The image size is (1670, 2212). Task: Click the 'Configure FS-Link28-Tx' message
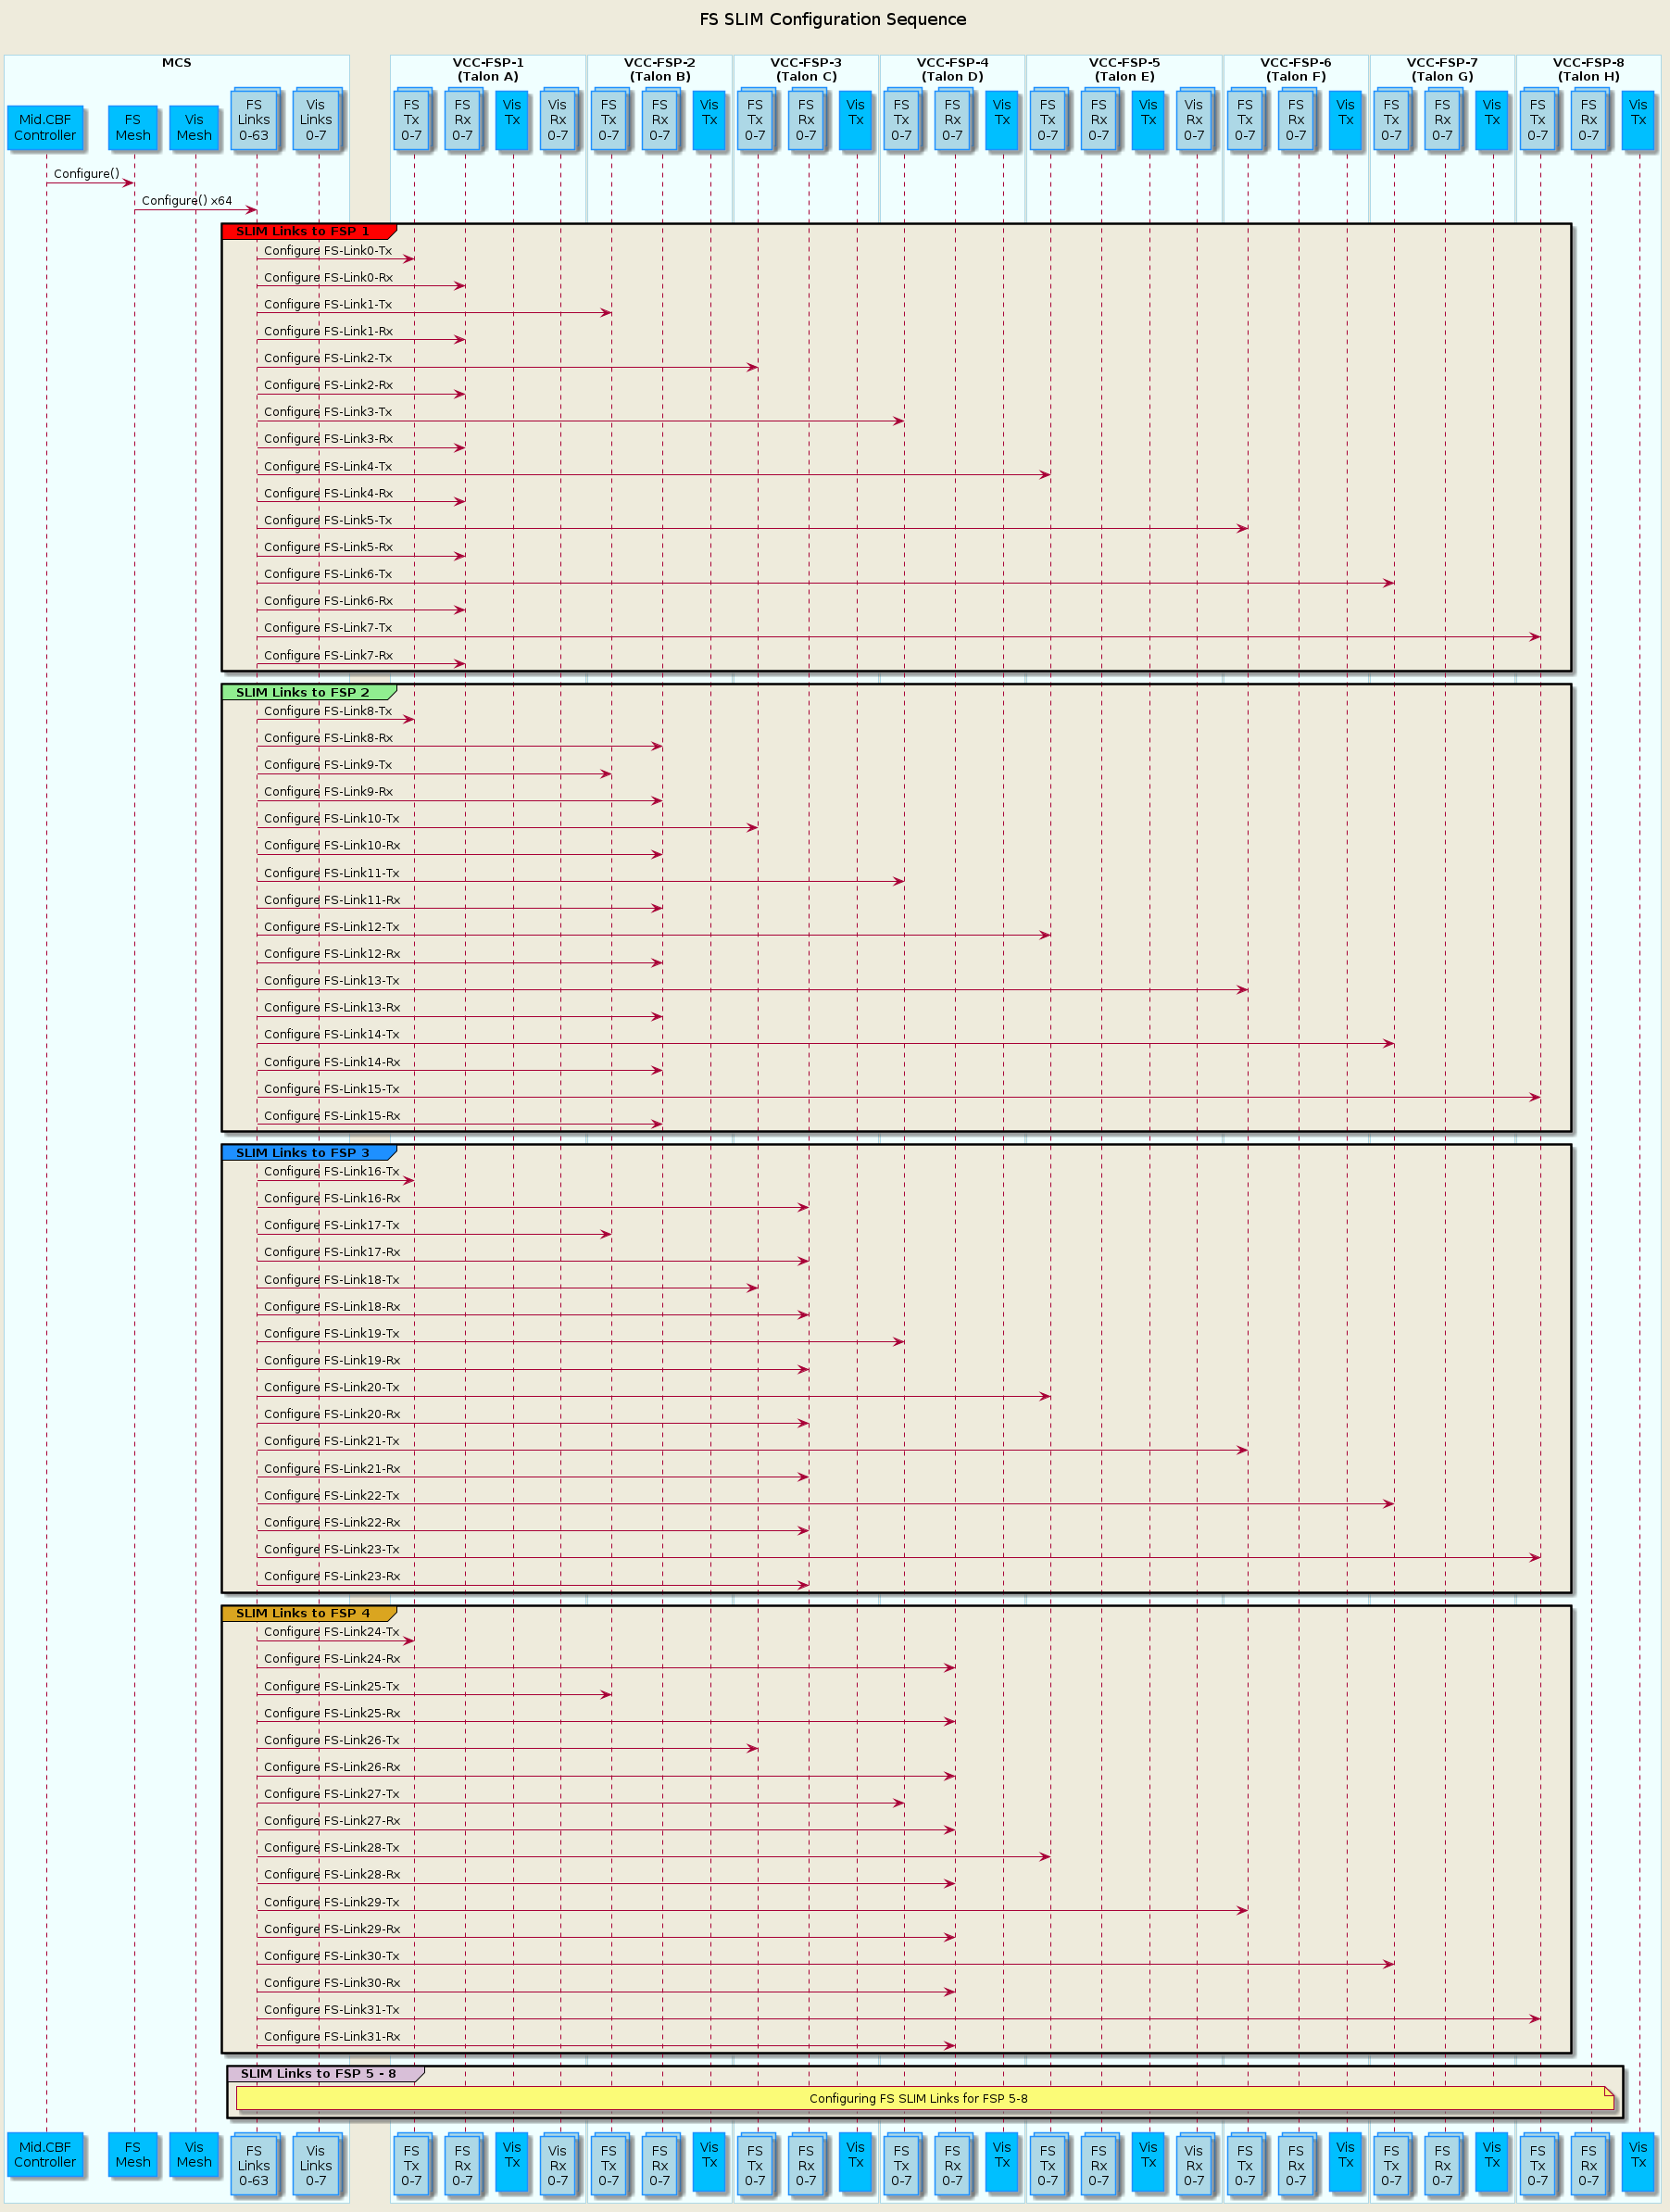point(332,1848)
